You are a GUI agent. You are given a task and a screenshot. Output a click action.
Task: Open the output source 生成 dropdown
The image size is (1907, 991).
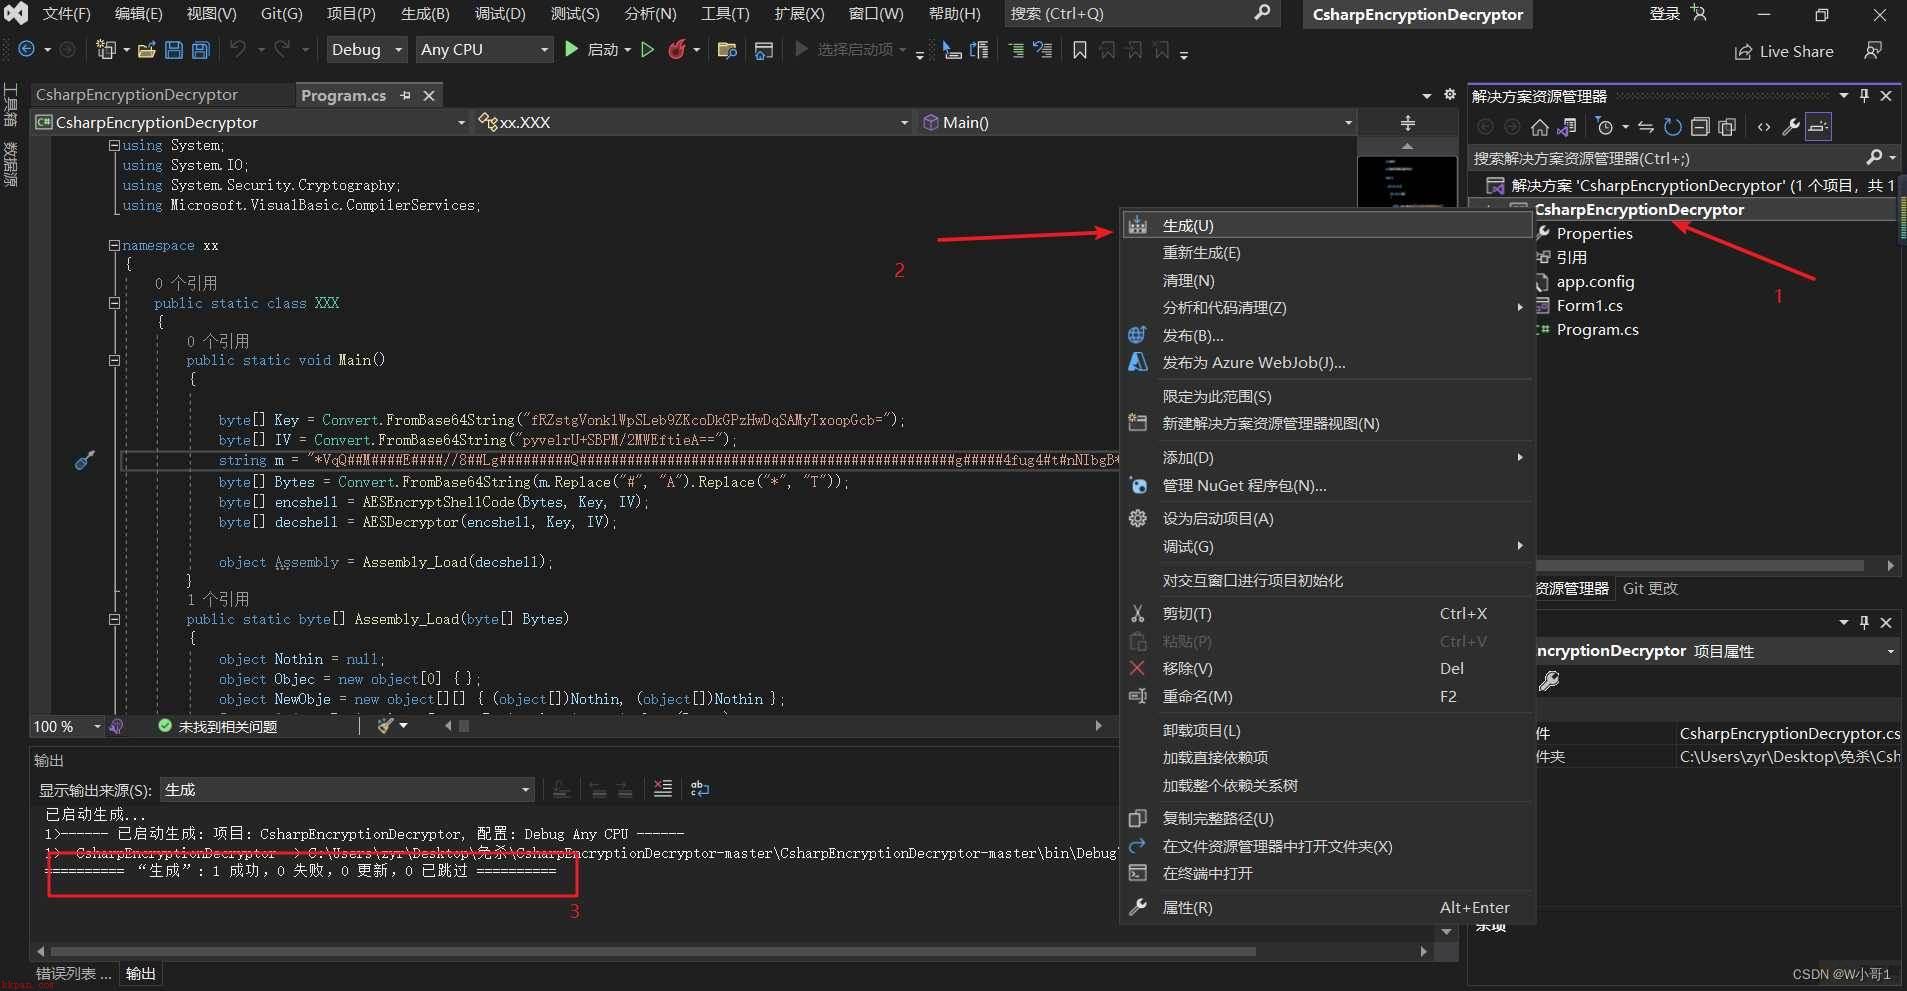(x=346, y=789)
